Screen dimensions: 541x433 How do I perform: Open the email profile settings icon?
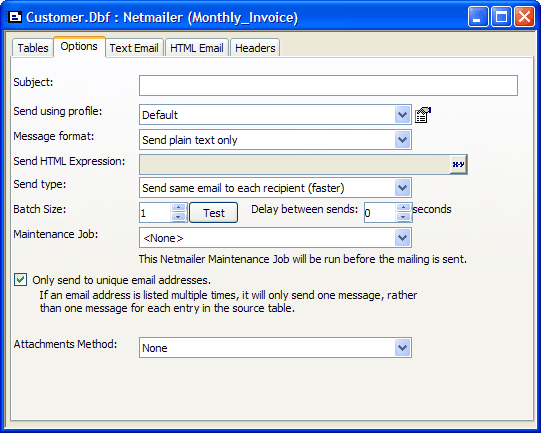pyautogui.click(x=423, y=115)
